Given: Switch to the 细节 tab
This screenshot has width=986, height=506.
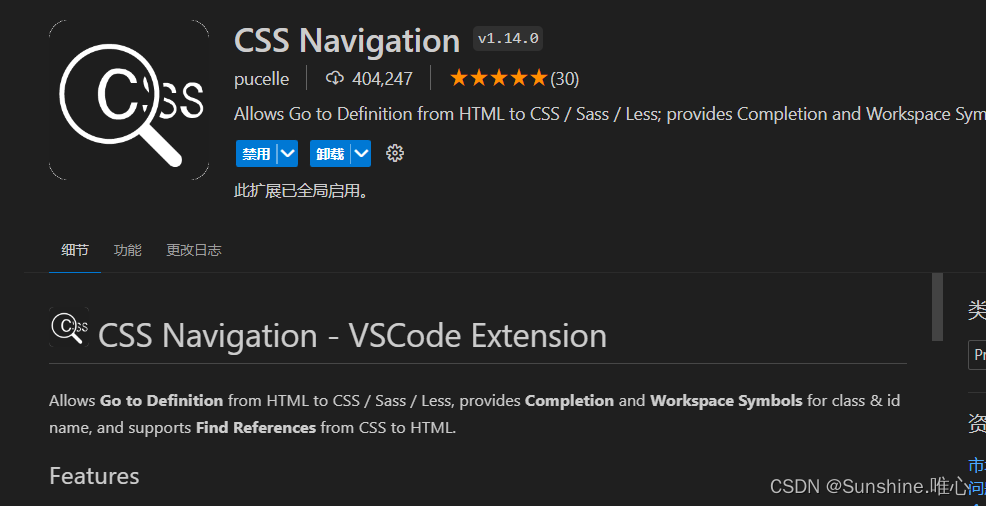Looking at the screenshot, I should (x=75, y=250).
